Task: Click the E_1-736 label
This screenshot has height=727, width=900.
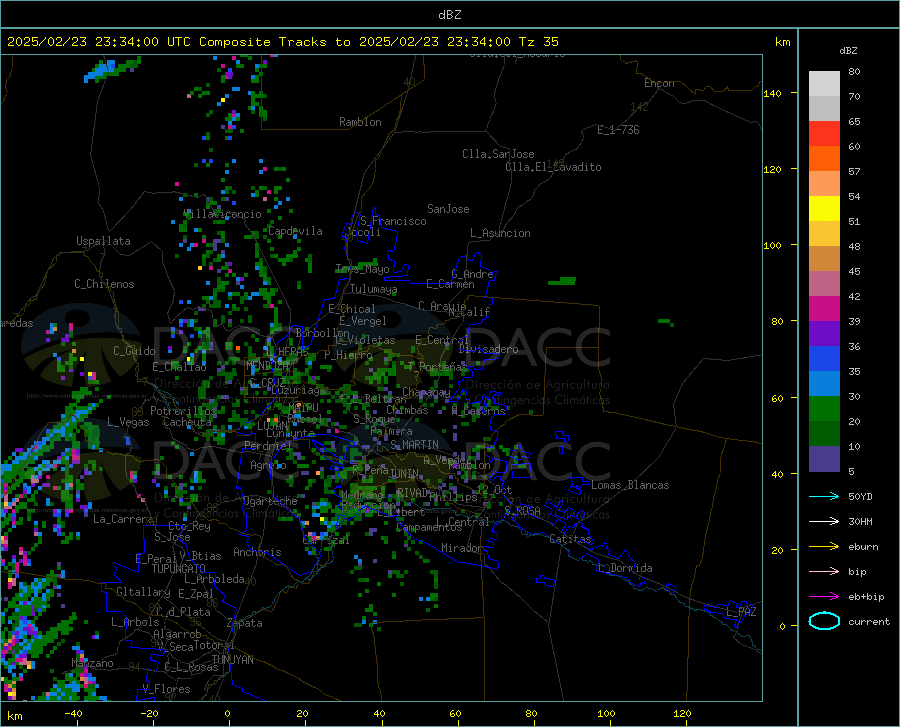Action: click(618, 130)
